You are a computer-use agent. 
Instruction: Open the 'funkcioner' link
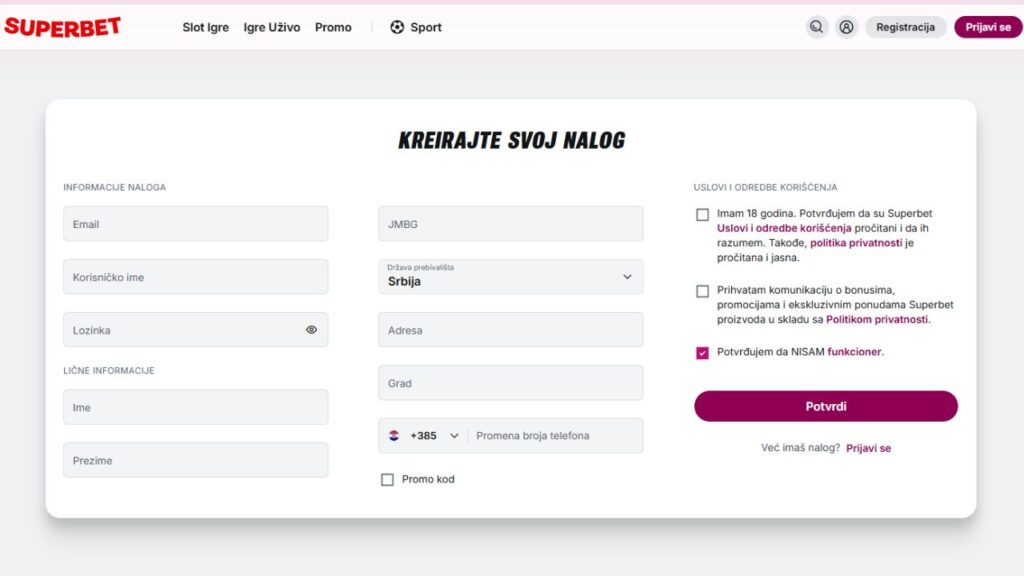point(854,351)
